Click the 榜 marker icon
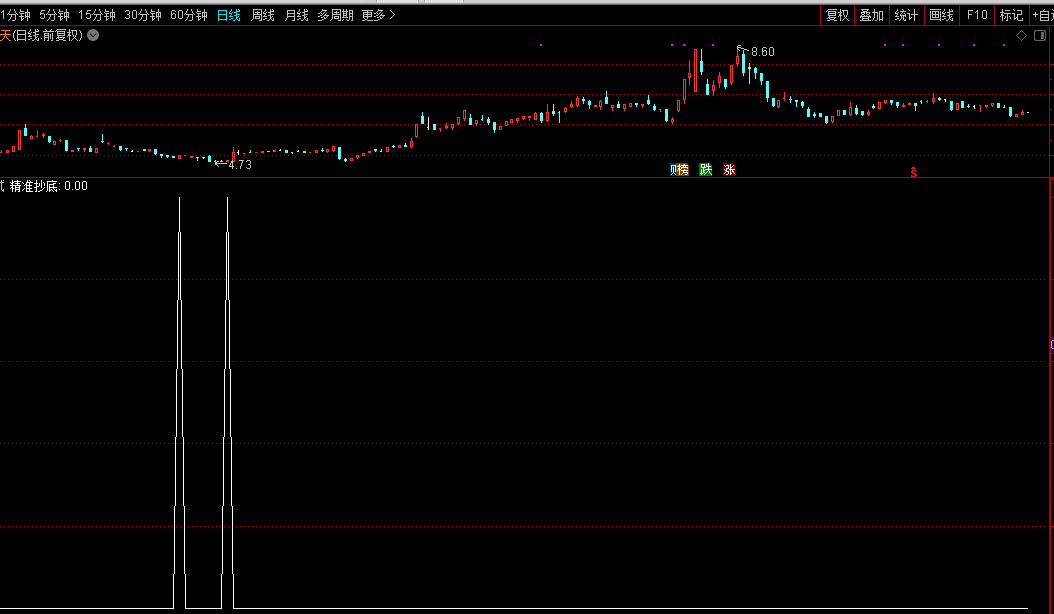Viewport: 1054px width, 614px height. [x=684, y=170]
